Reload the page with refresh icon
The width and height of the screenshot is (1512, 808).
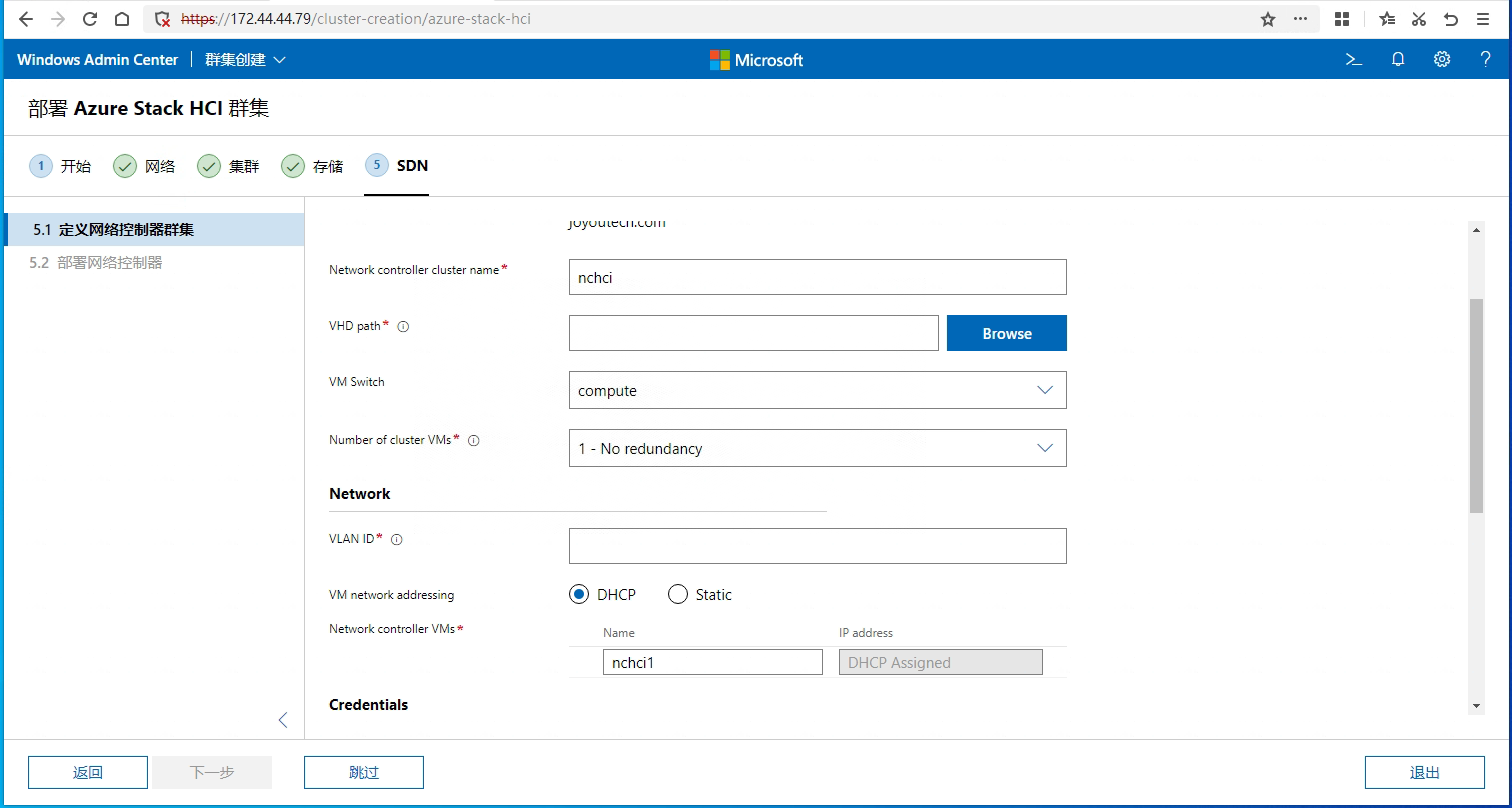coord(90,19)
